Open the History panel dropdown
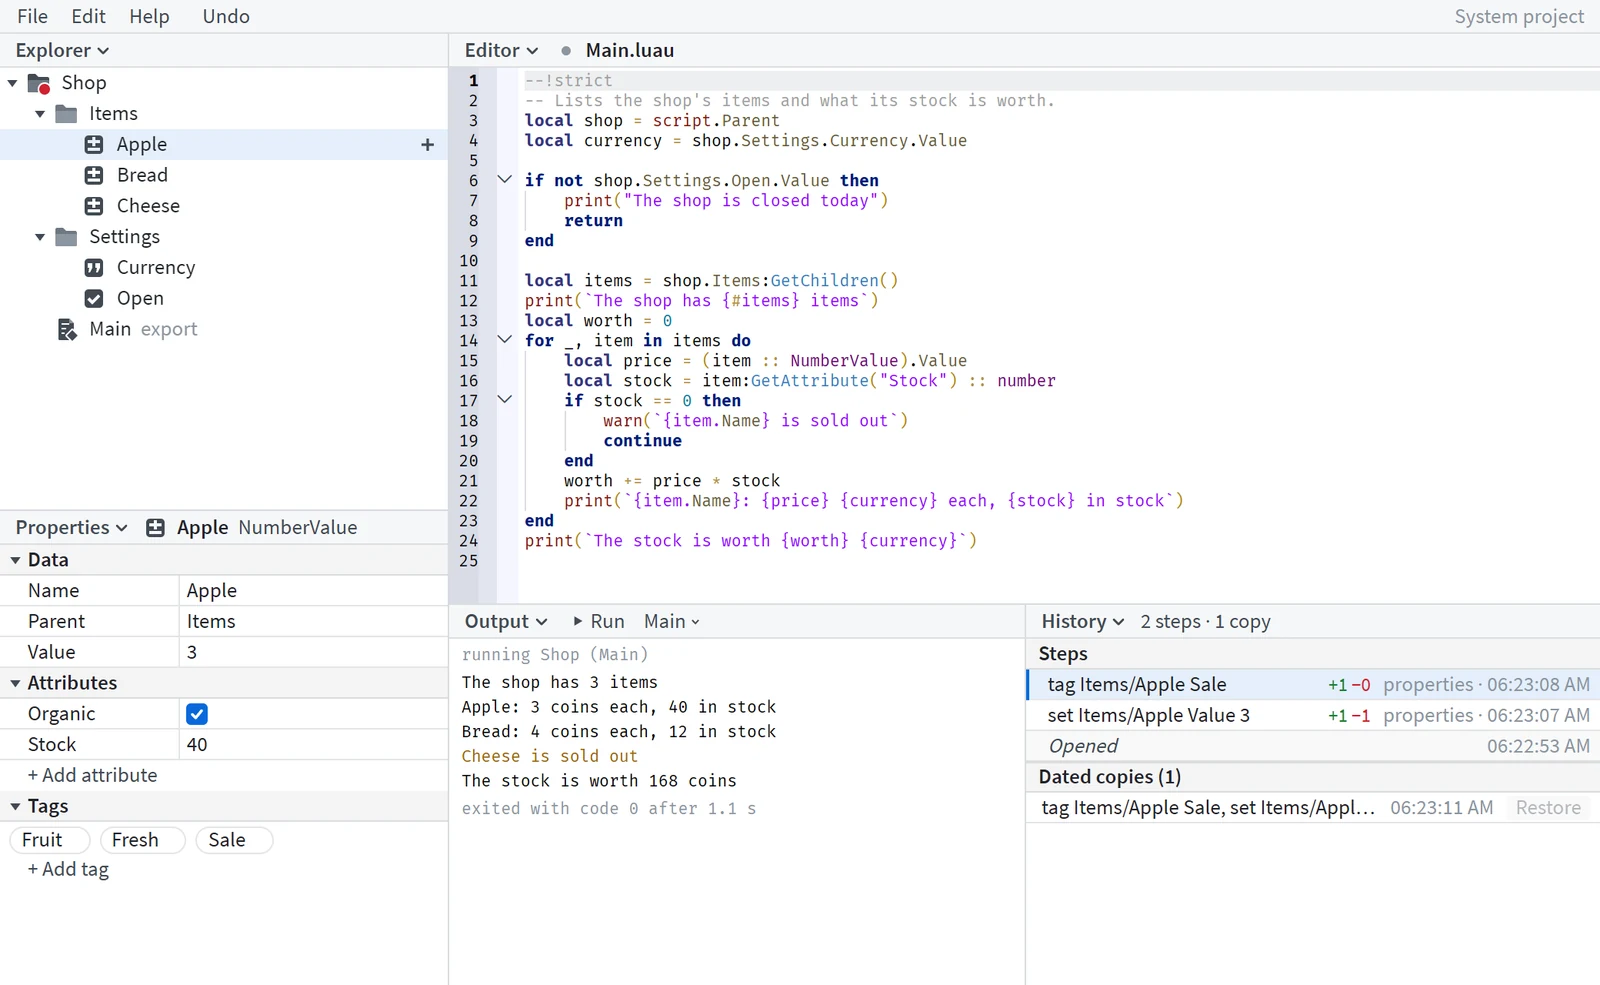Viewport: 1600px width, 985px height. [1083, 622]
